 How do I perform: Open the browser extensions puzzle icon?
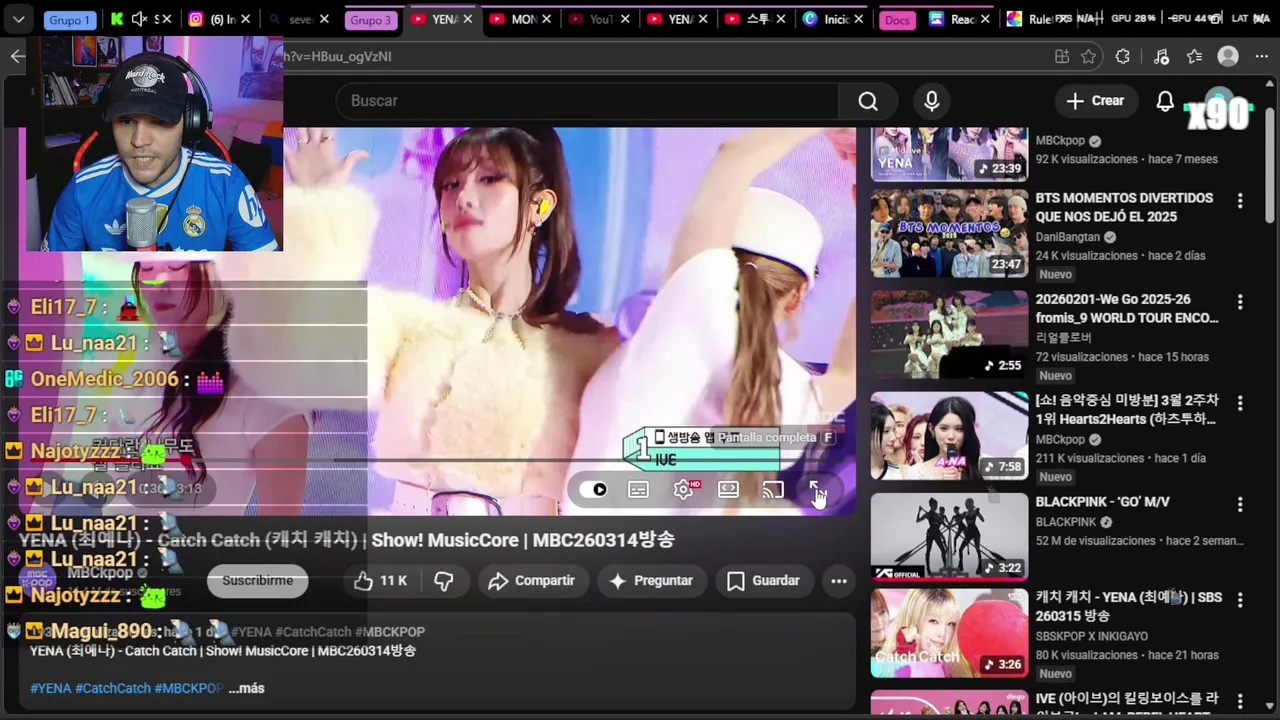1123,57
